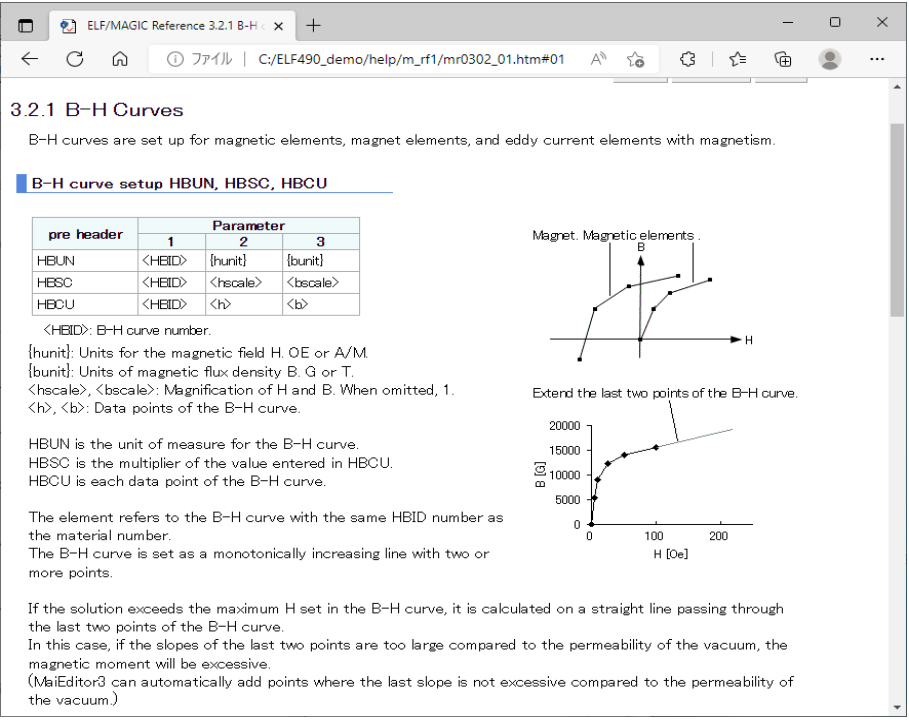The width and height of the screenshot is (909, 722).
Task: Click 'Extend the last two points' caption
Action: [x=665, y=393]
